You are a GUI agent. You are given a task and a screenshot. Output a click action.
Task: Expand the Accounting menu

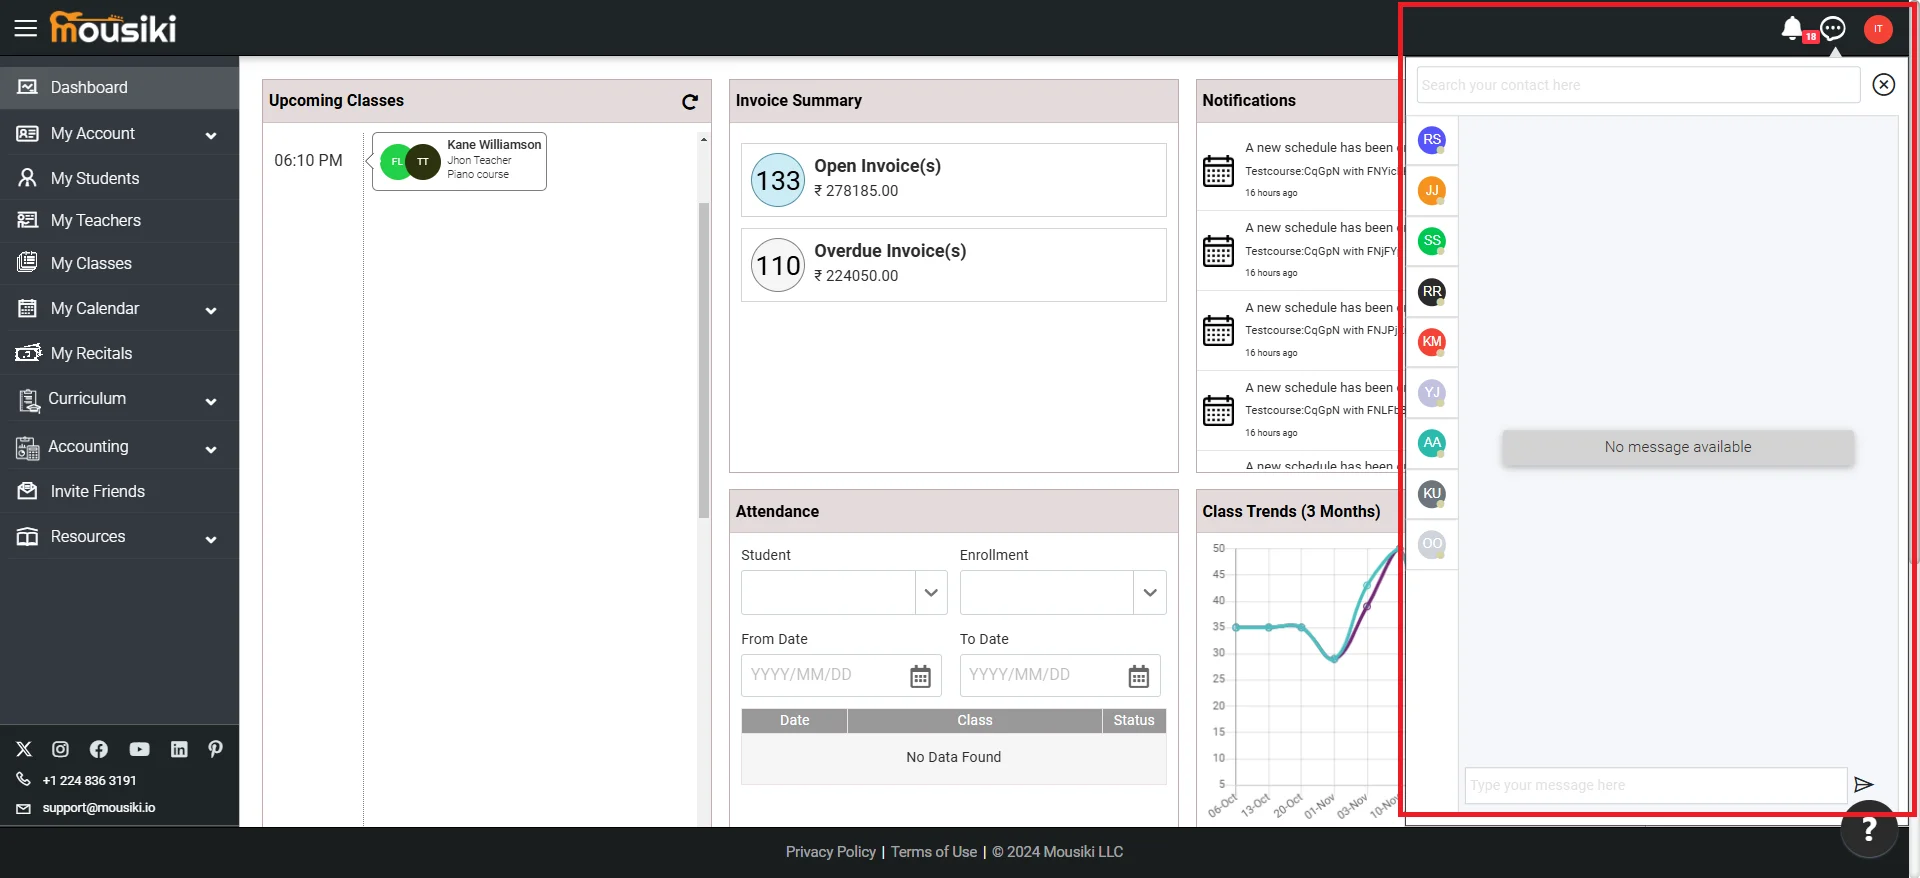119,447
